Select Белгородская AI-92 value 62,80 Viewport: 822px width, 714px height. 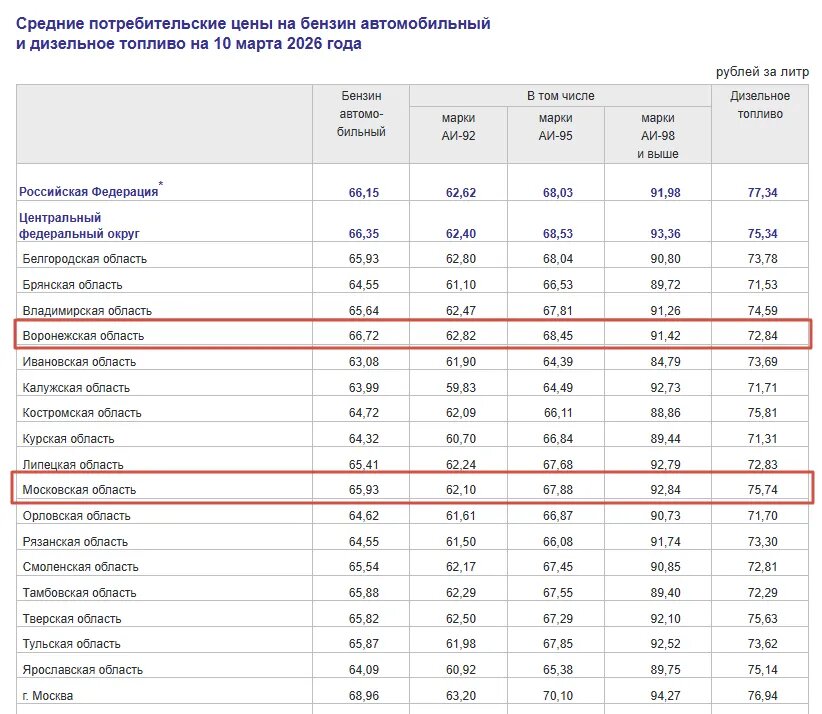461,259
